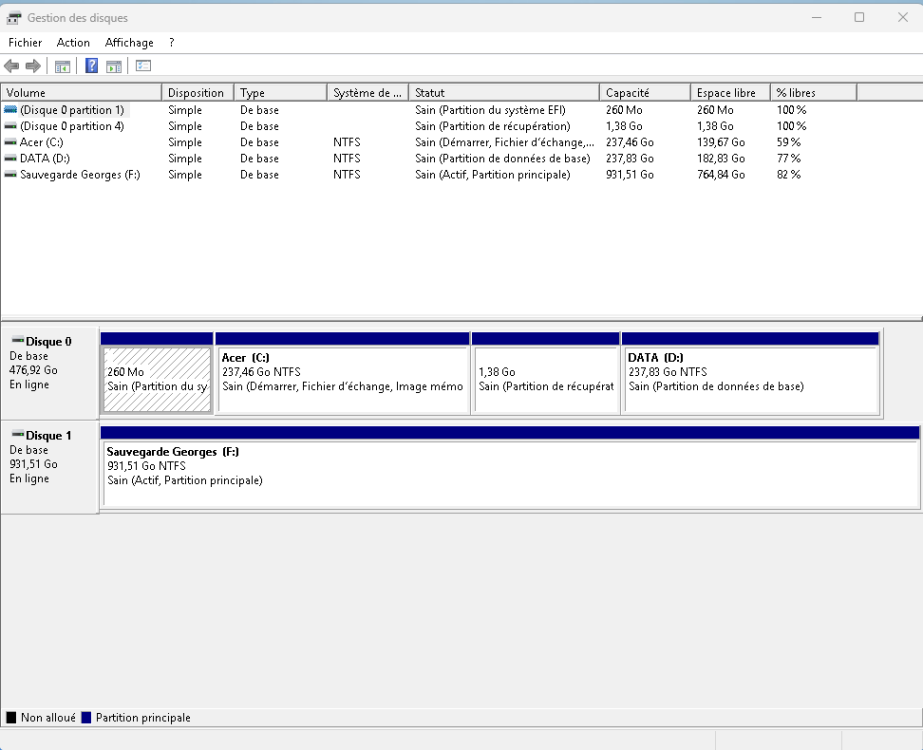Screen dimensions: 923x750
Task: Click the Acer (C:) volume icon
Action: click(x=8, y=142)
